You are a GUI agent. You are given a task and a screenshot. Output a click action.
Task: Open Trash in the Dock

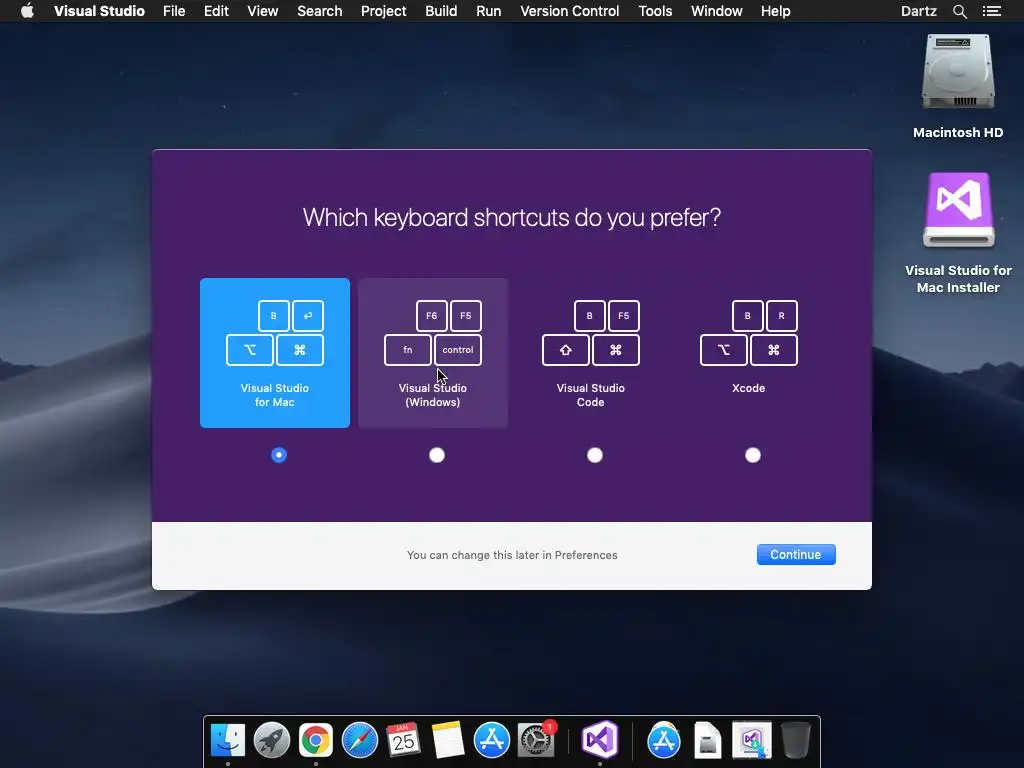click(795, 740)
